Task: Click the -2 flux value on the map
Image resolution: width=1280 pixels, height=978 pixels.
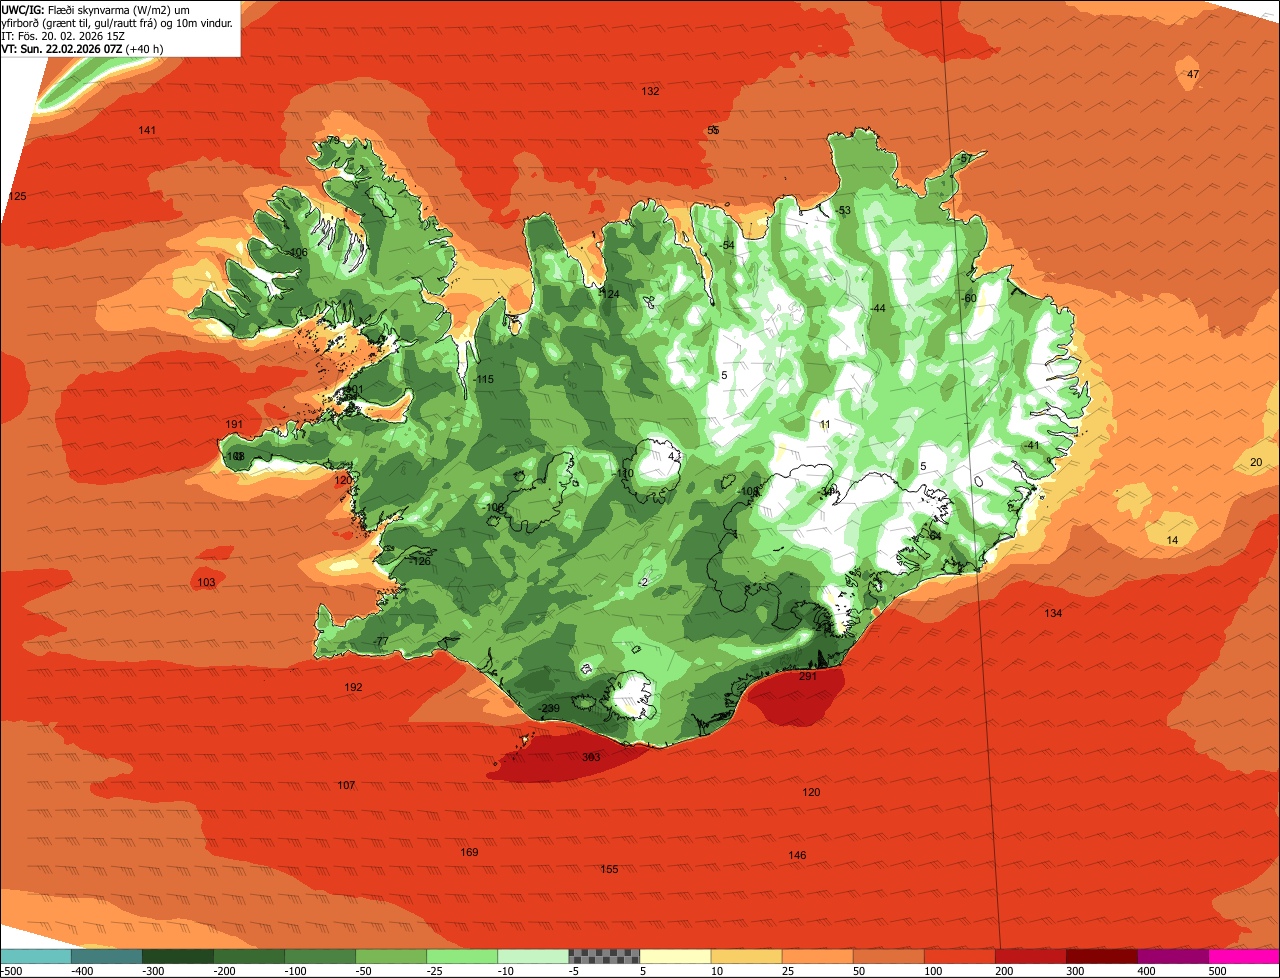Action: tap(644, 582)
